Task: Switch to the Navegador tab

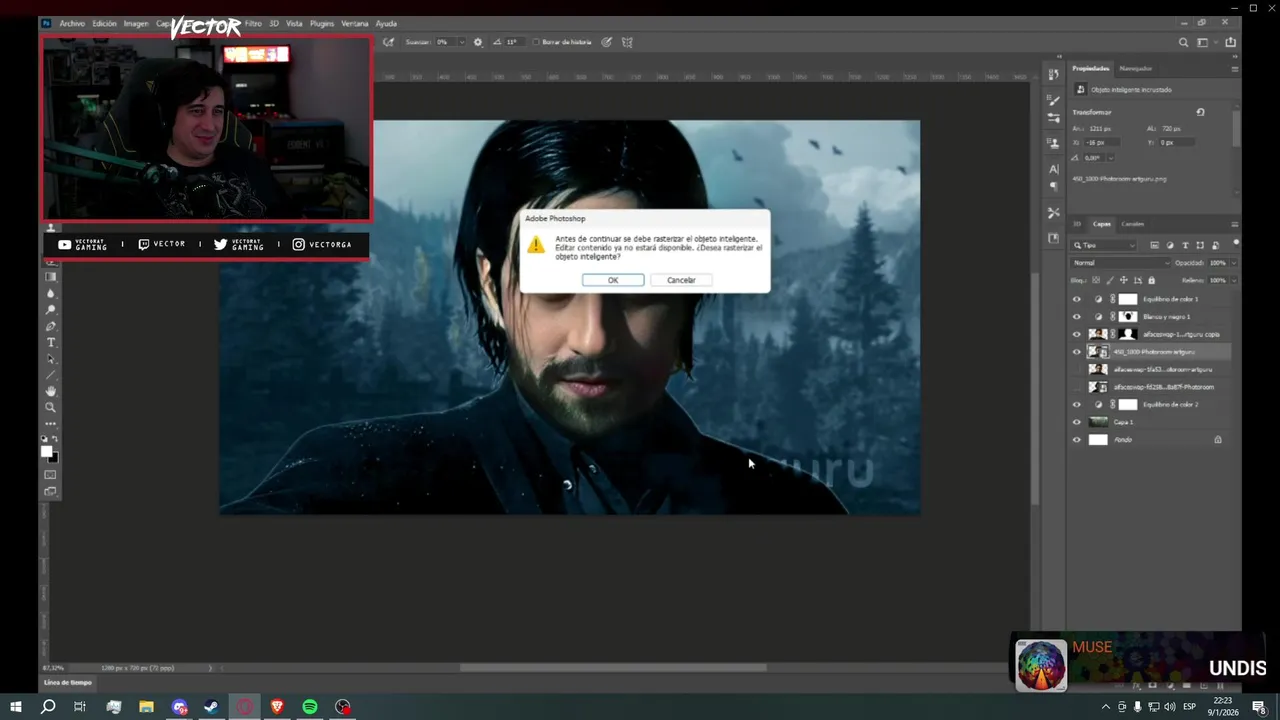Action: click(1135, 69)
